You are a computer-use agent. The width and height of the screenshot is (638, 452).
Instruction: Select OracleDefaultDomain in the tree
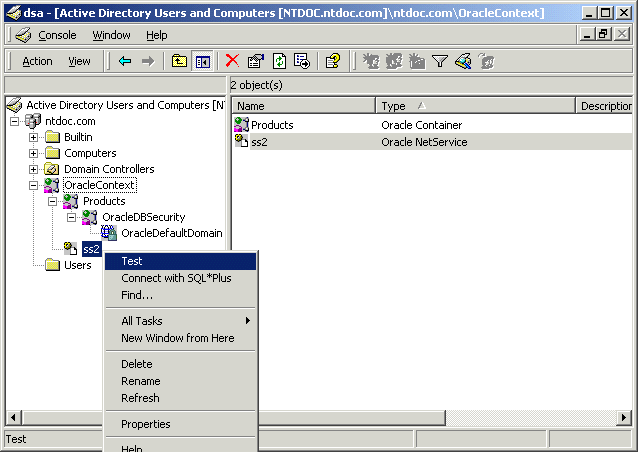171,233
